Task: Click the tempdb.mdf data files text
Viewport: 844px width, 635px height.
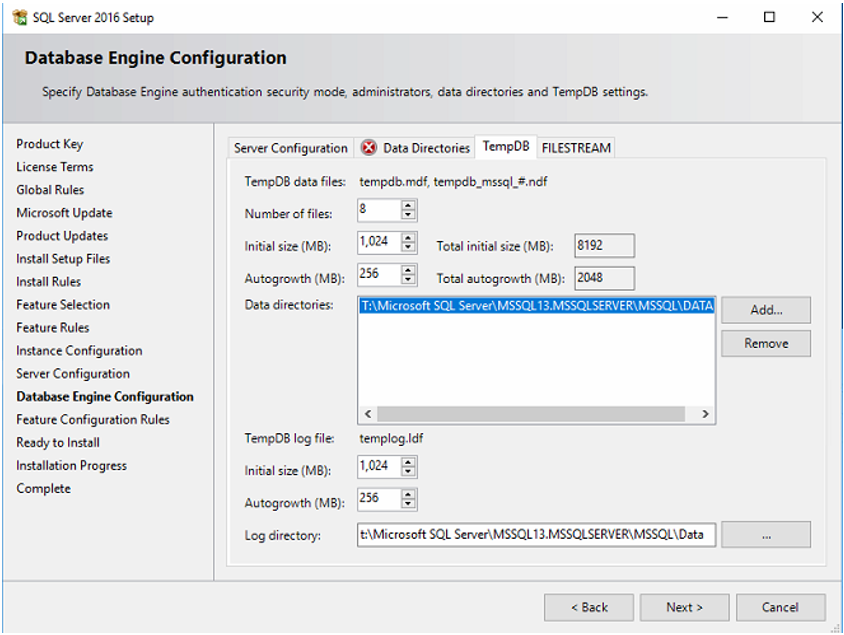Action: point(453,182)
